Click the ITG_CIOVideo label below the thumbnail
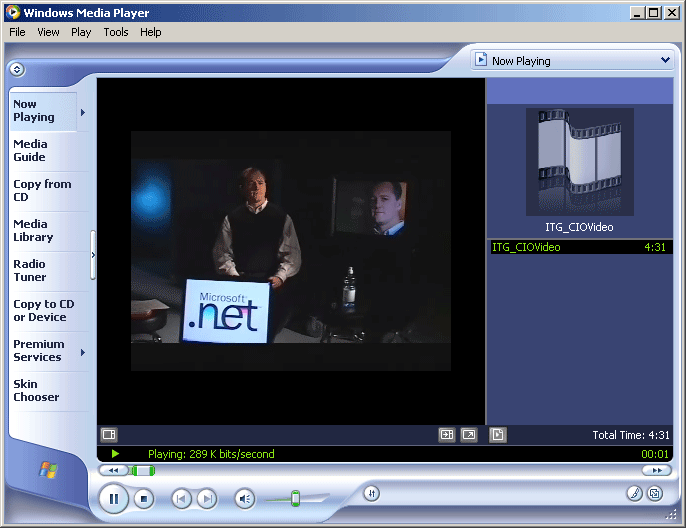Image resolution: width=686 pixels, height=528 pixels. (x=579, y=227)
